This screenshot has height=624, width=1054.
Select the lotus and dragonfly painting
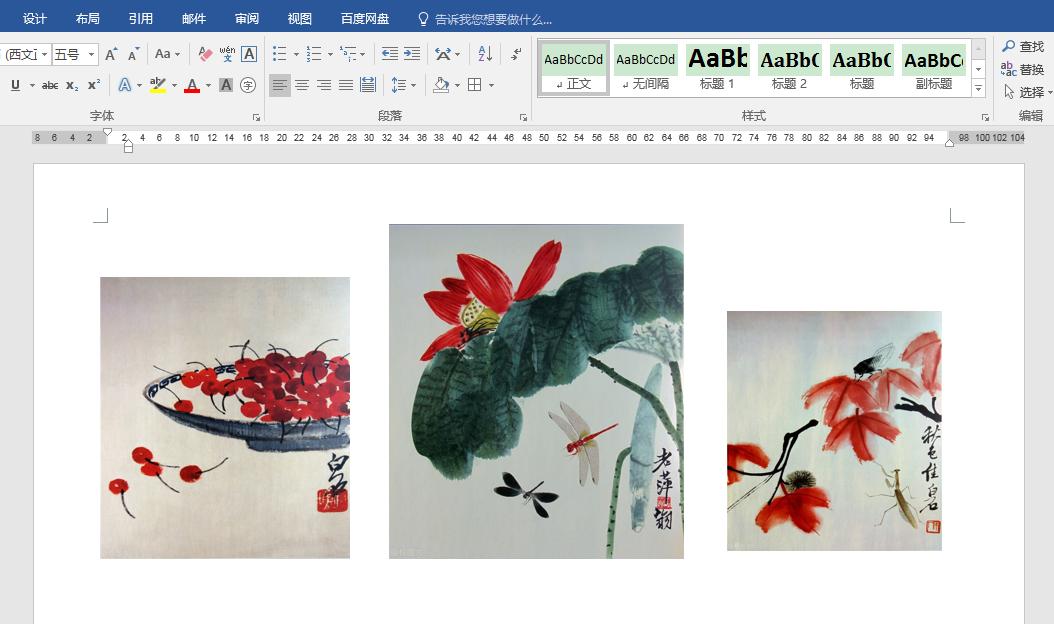click(536, 391)
